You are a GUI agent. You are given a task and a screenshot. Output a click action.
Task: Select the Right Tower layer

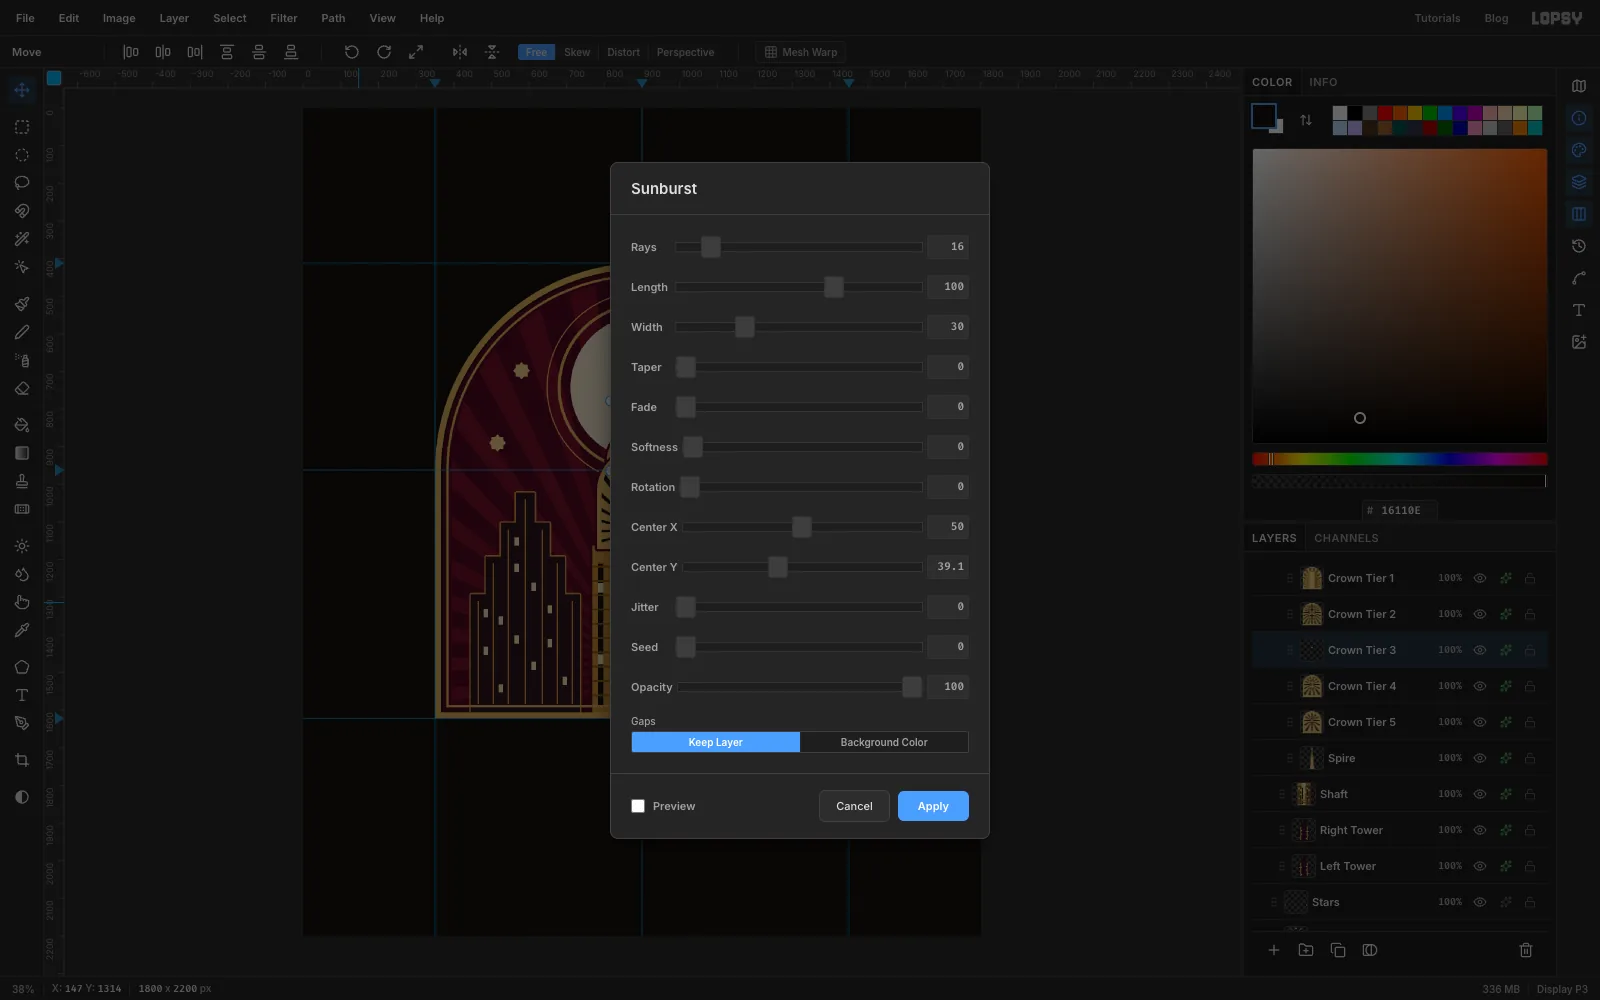1400,830
